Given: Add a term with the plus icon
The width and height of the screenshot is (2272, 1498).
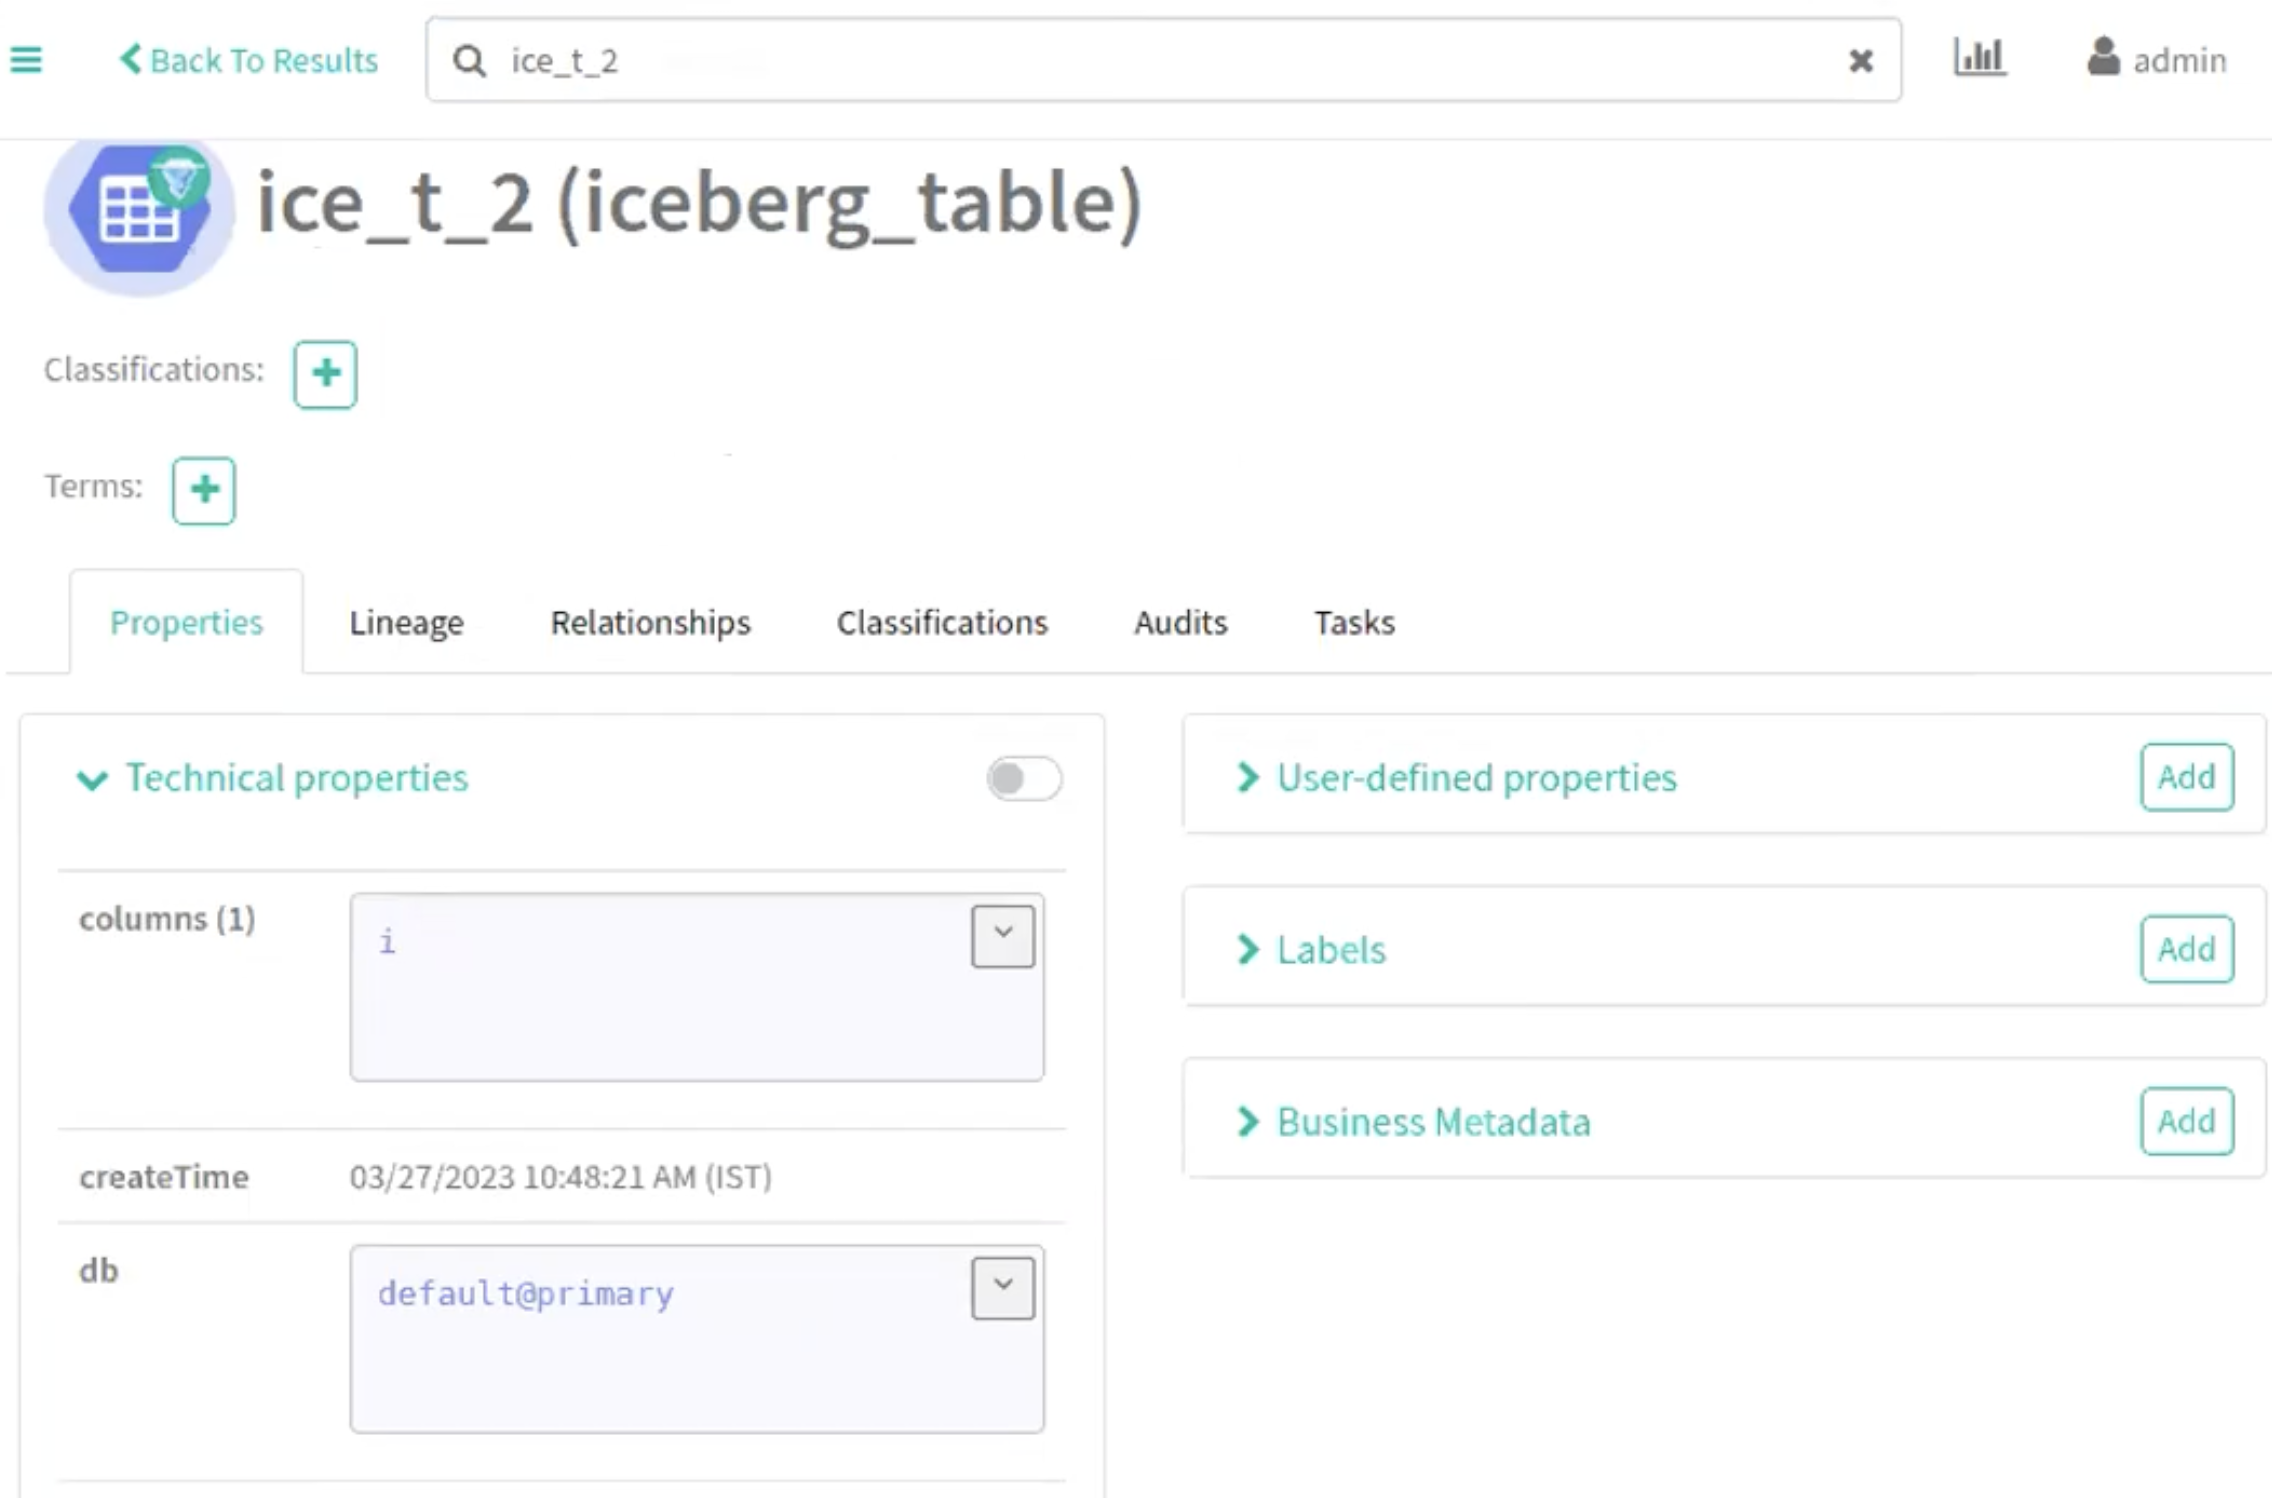Looking at the screenshot, I should coord(204,490).
